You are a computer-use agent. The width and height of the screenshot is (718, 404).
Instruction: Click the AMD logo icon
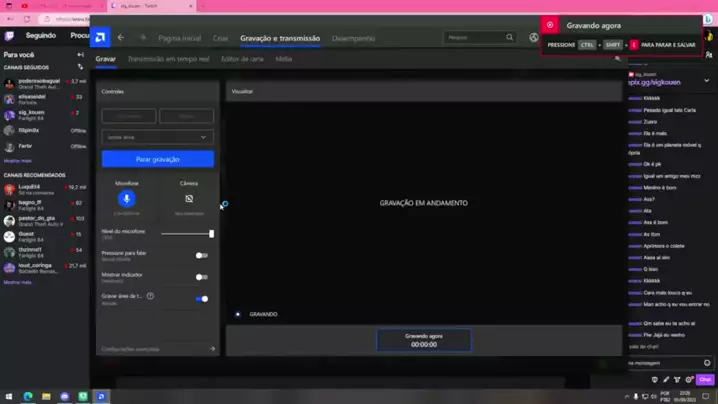(x=100, y=38)
